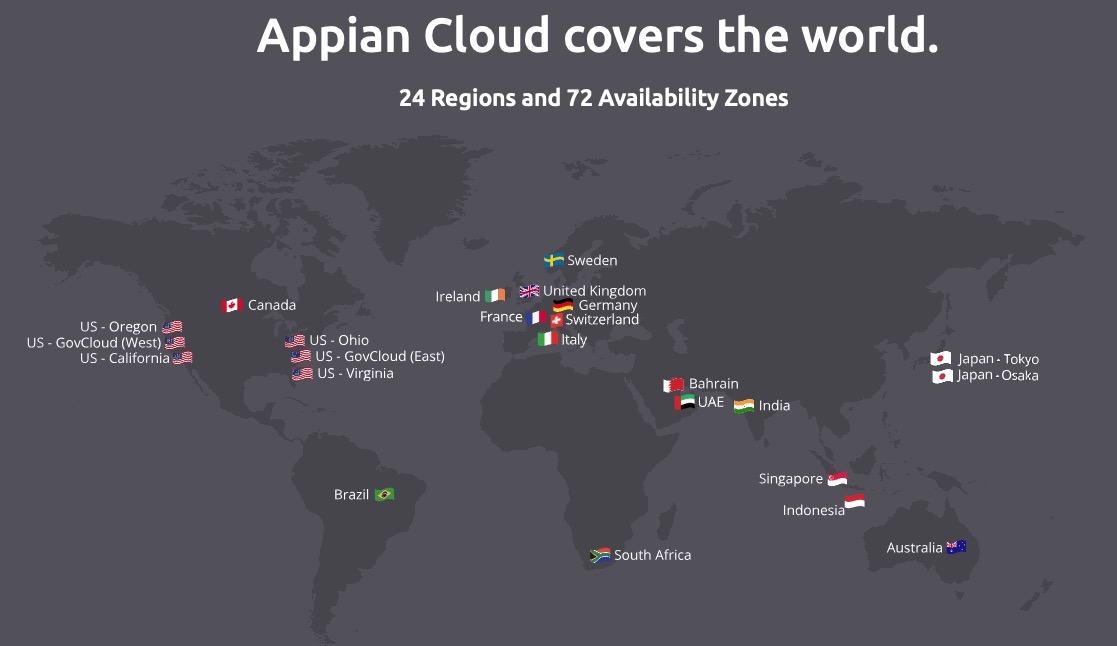
Task: Click the India flag icon
Action: [744, 406]
